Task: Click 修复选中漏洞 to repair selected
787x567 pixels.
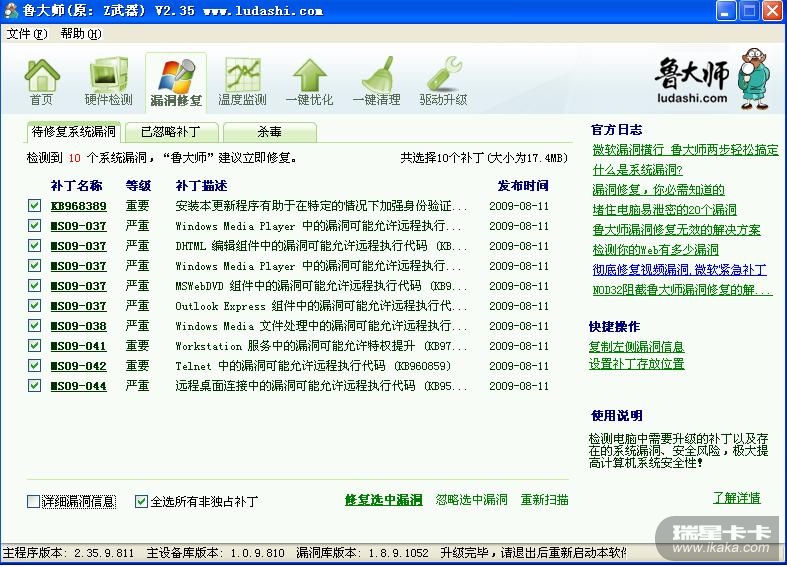Action: [383, 500]
